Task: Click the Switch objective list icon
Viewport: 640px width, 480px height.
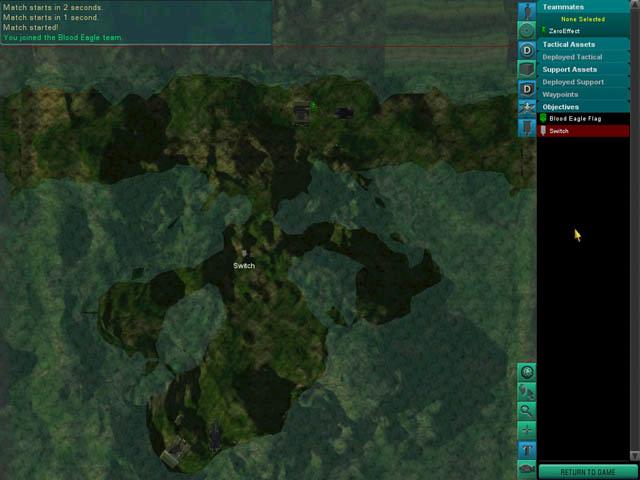Action: pyautogui.click(x=543, y=131)
